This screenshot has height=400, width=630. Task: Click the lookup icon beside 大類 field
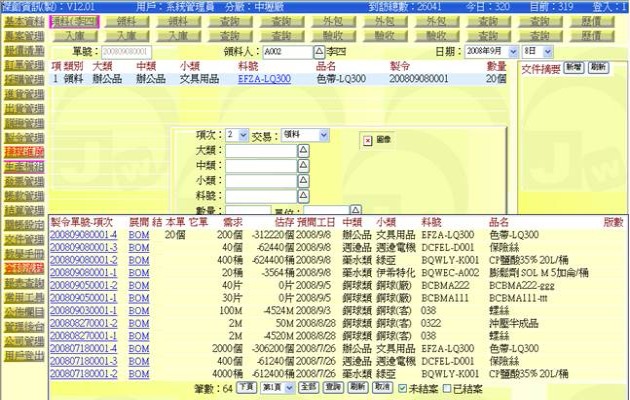tap(304, 150)
